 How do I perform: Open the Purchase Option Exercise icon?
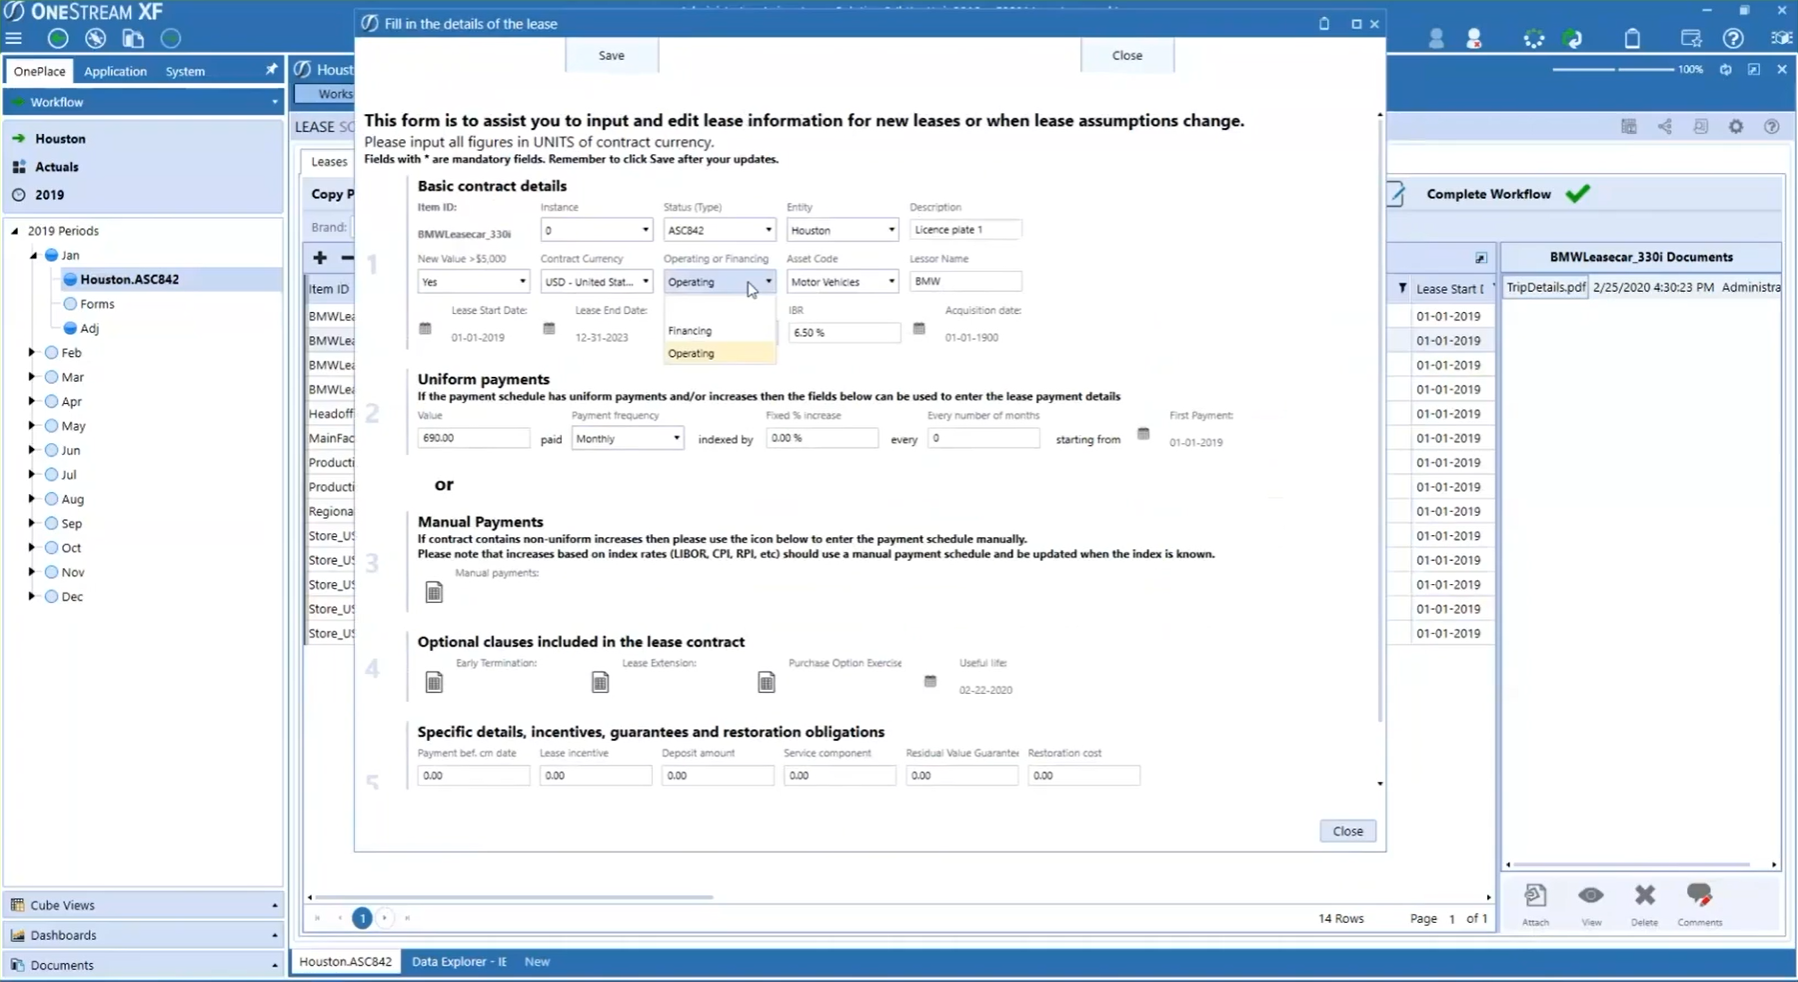coord(766,682)
